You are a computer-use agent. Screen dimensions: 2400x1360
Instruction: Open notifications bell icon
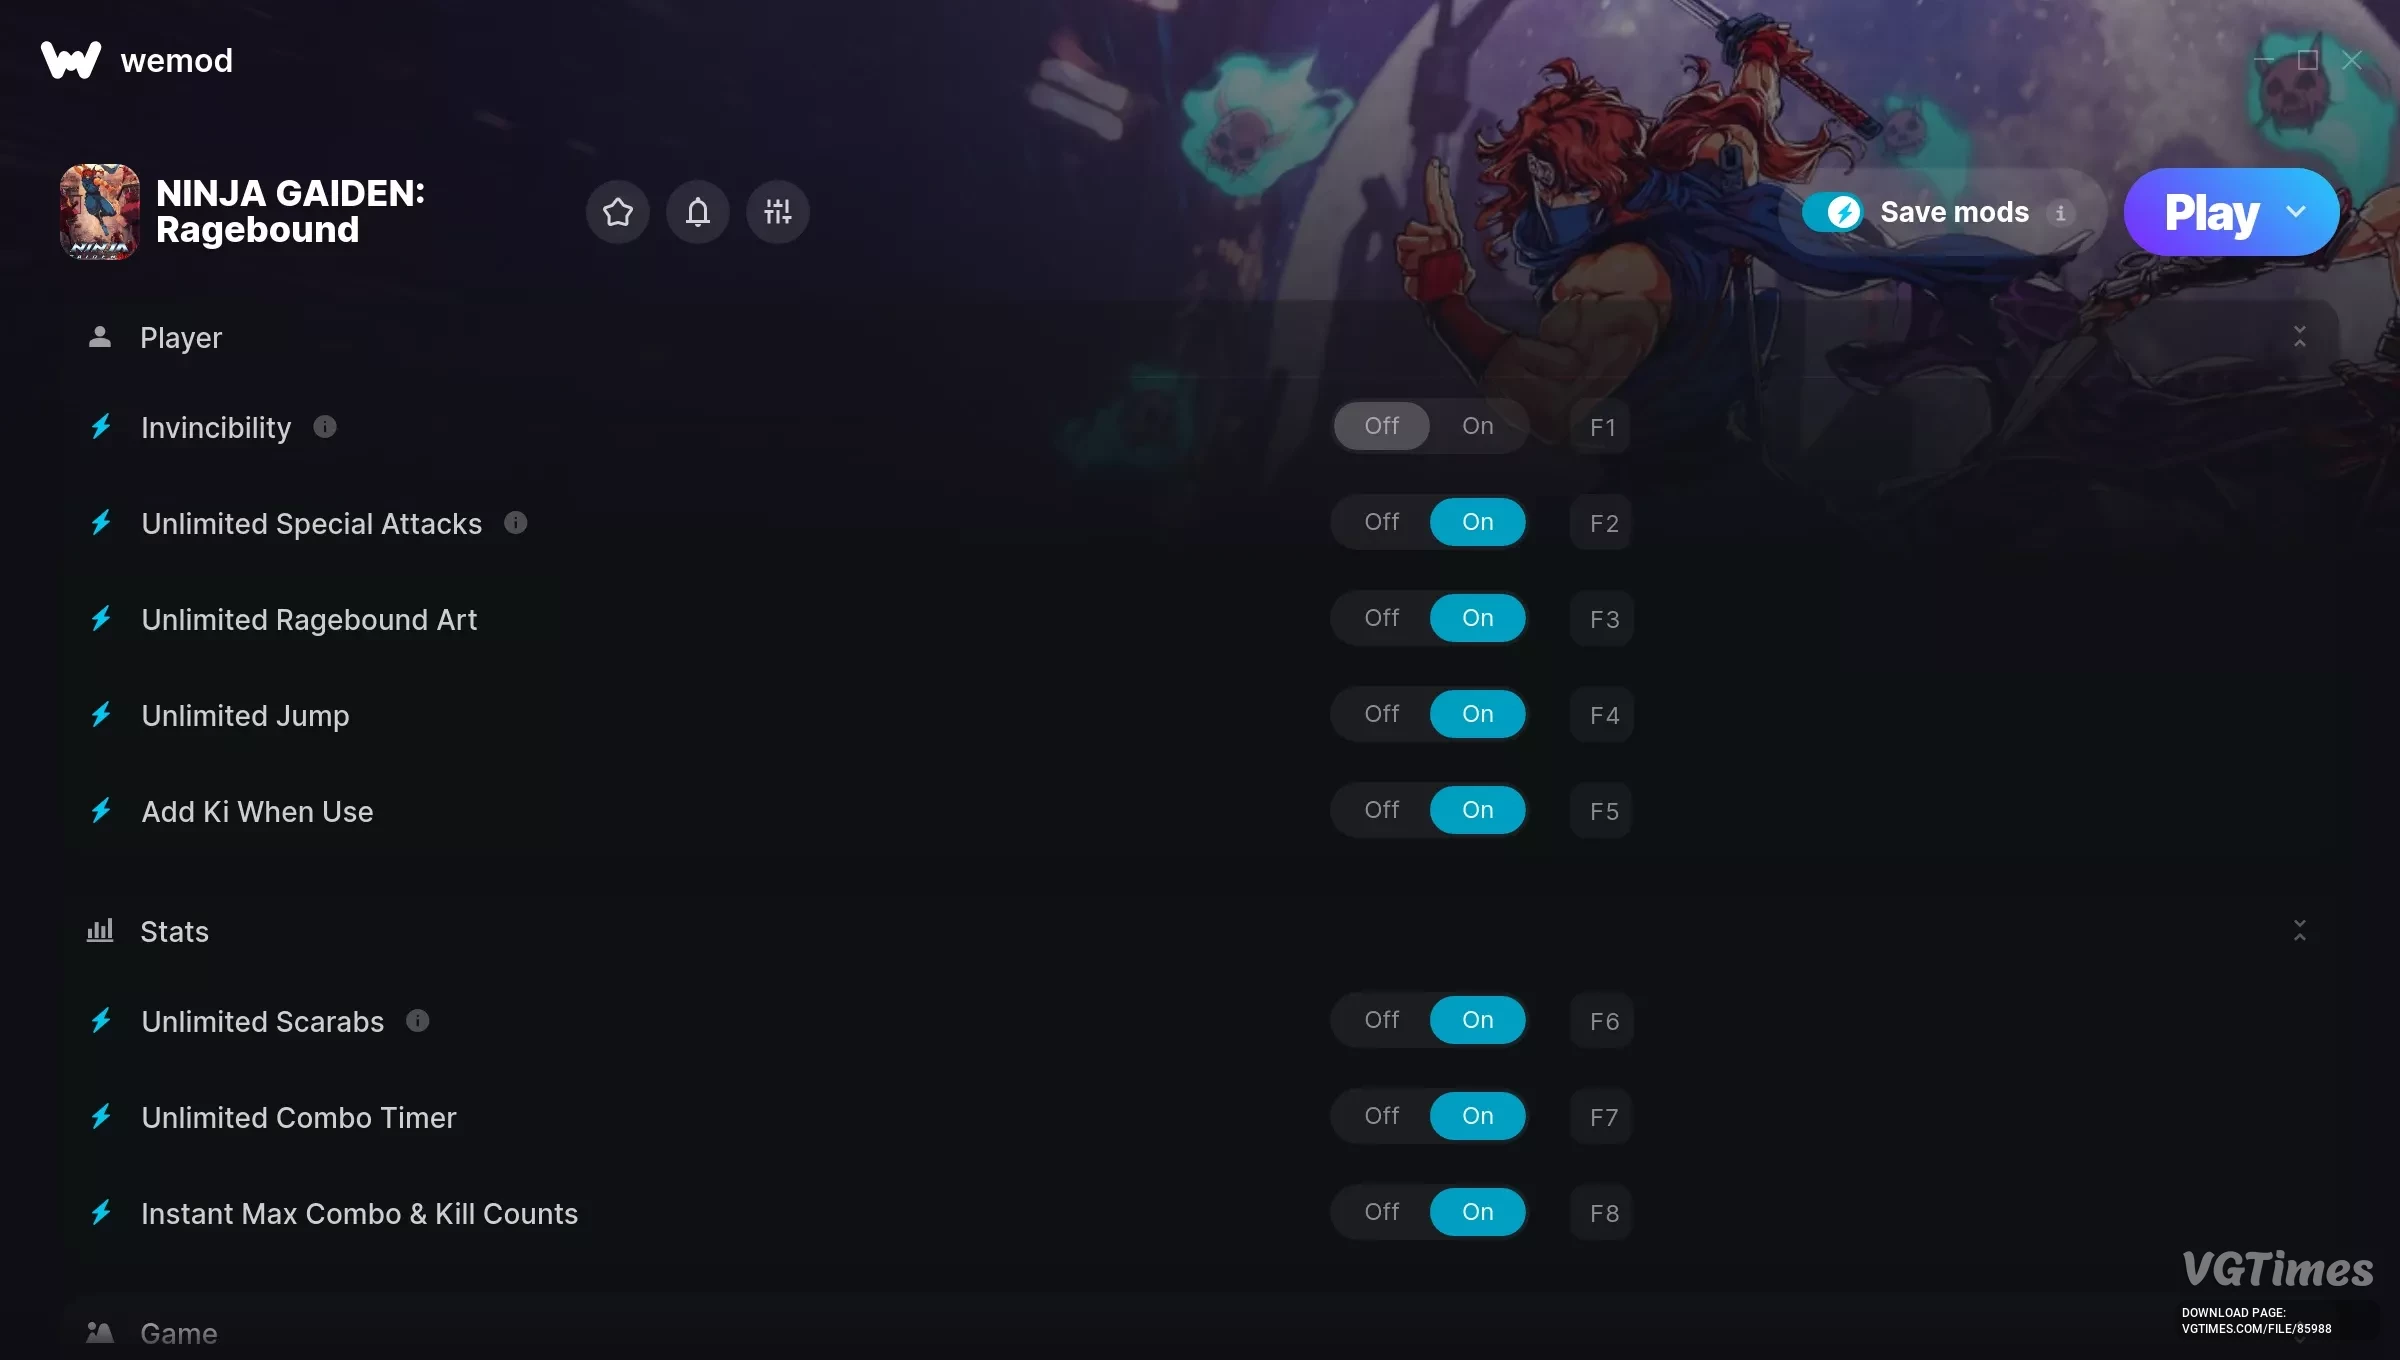[x=697, y=212]
